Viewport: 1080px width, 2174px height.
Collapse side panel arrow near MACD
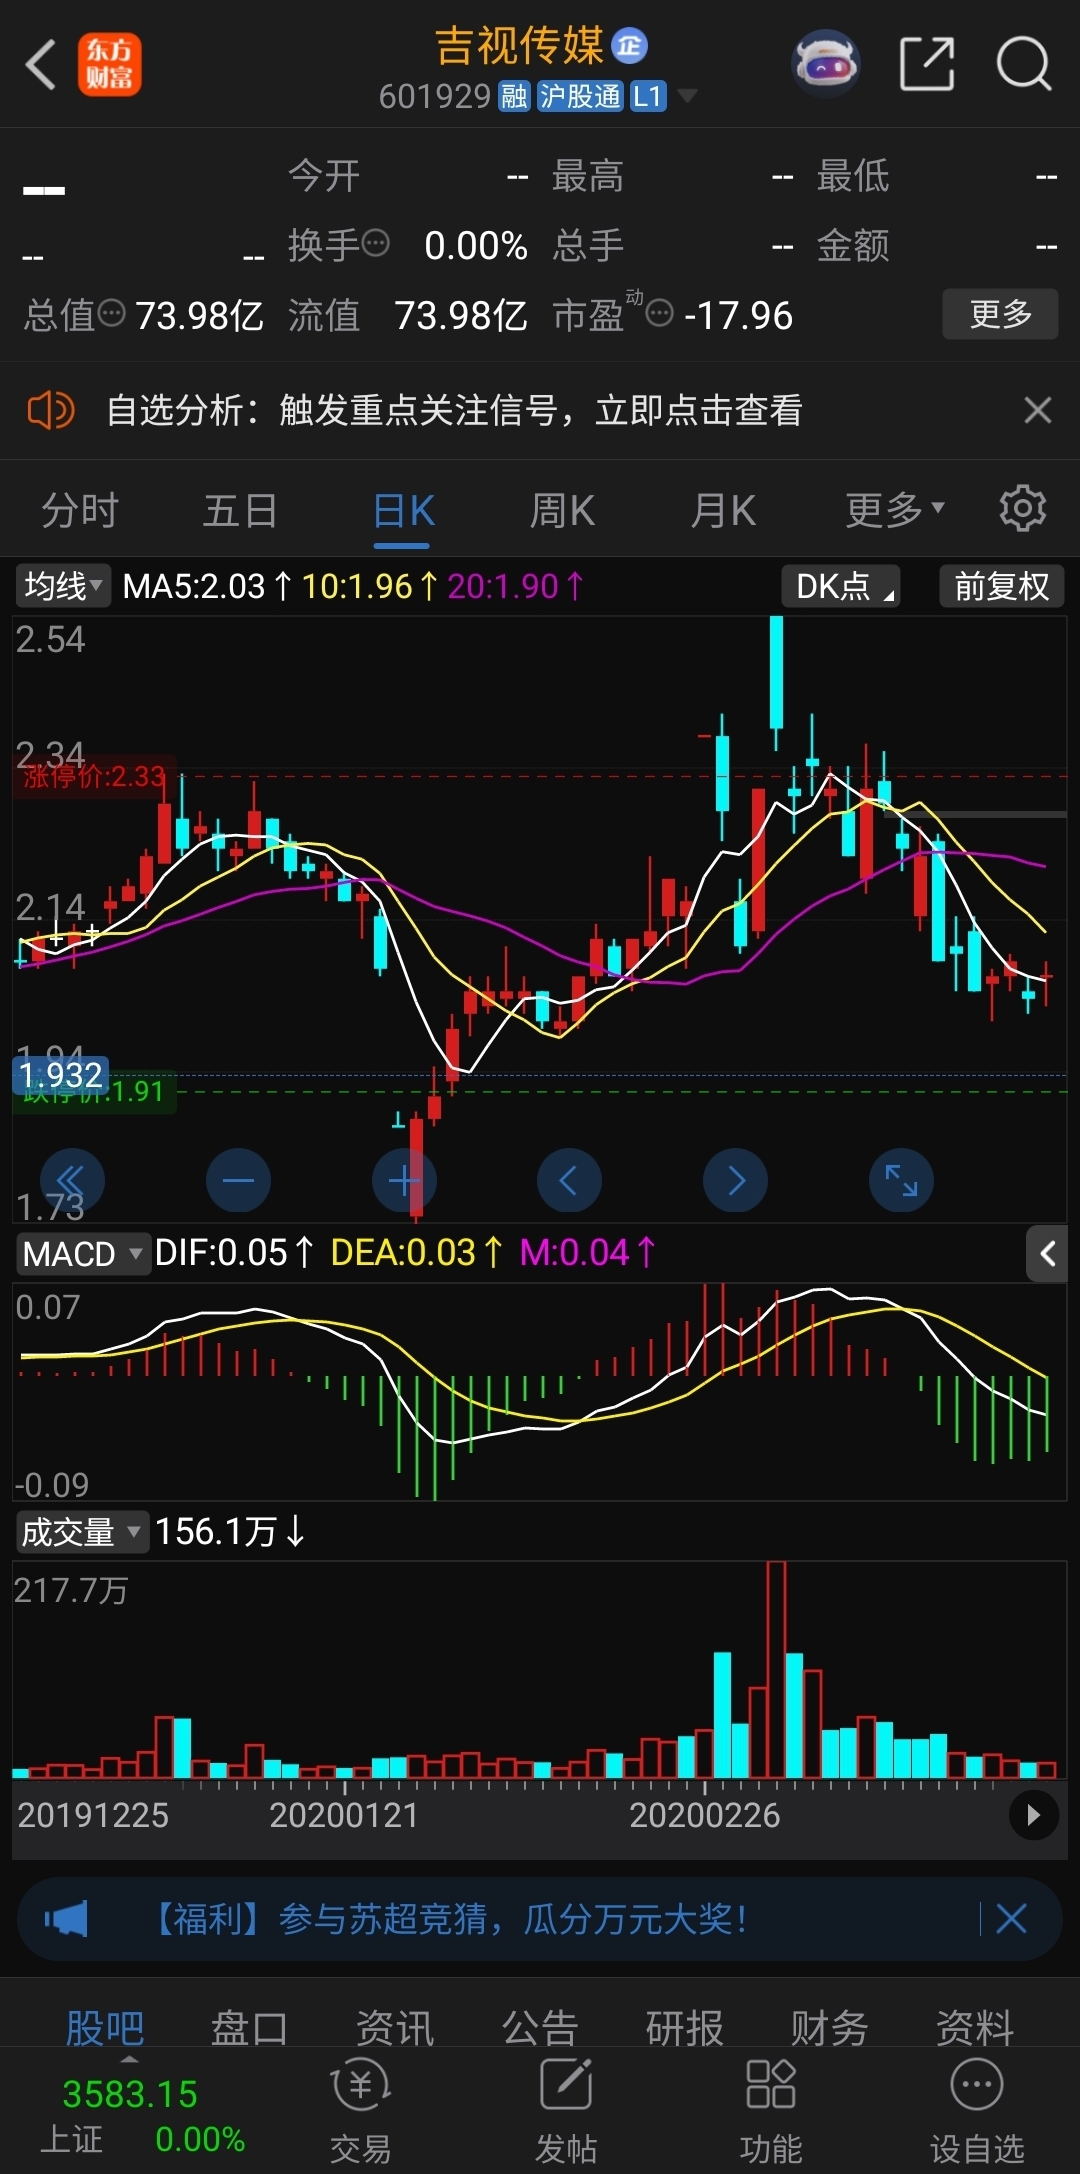(1047, 1254)
